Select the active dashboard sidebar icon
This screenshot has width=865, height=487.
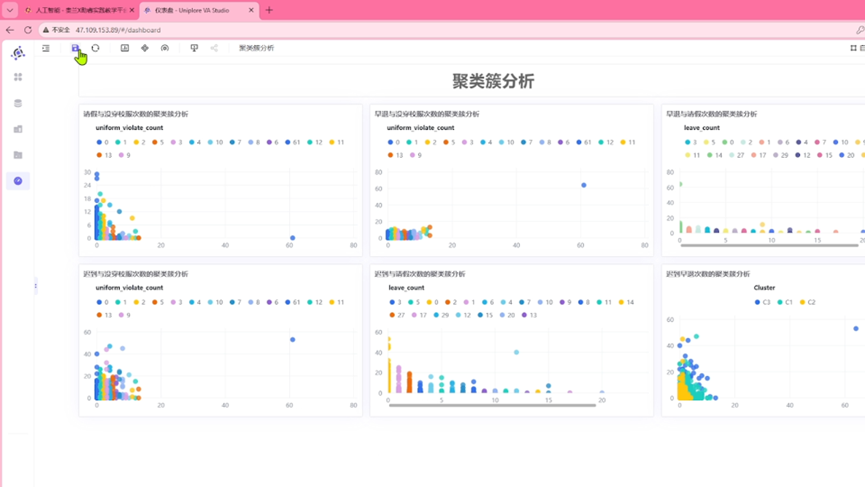18,181
